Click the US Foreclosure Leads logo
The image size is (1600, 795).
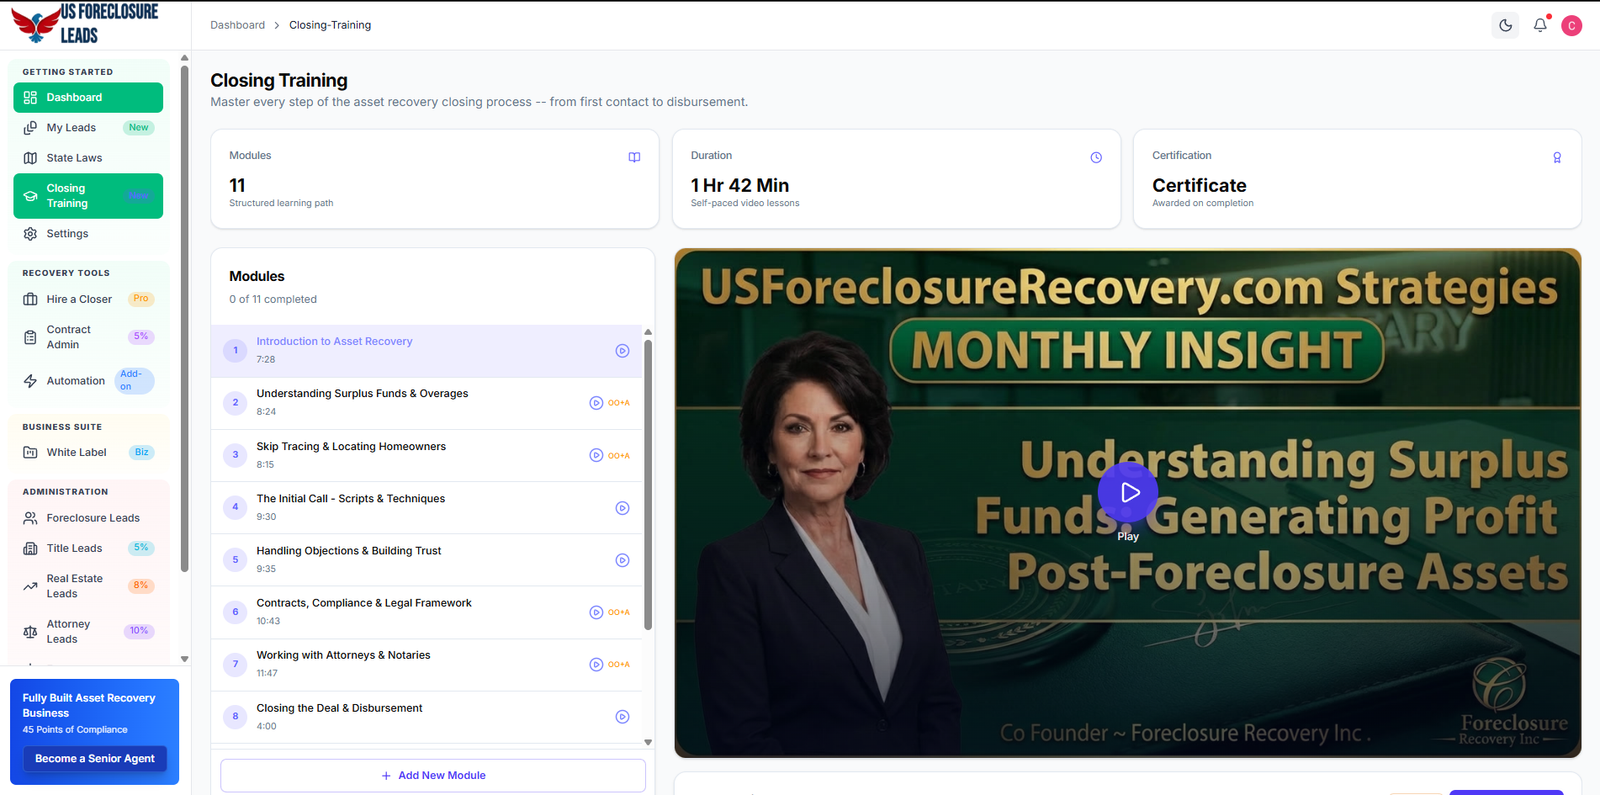click(x=85, y=24)
